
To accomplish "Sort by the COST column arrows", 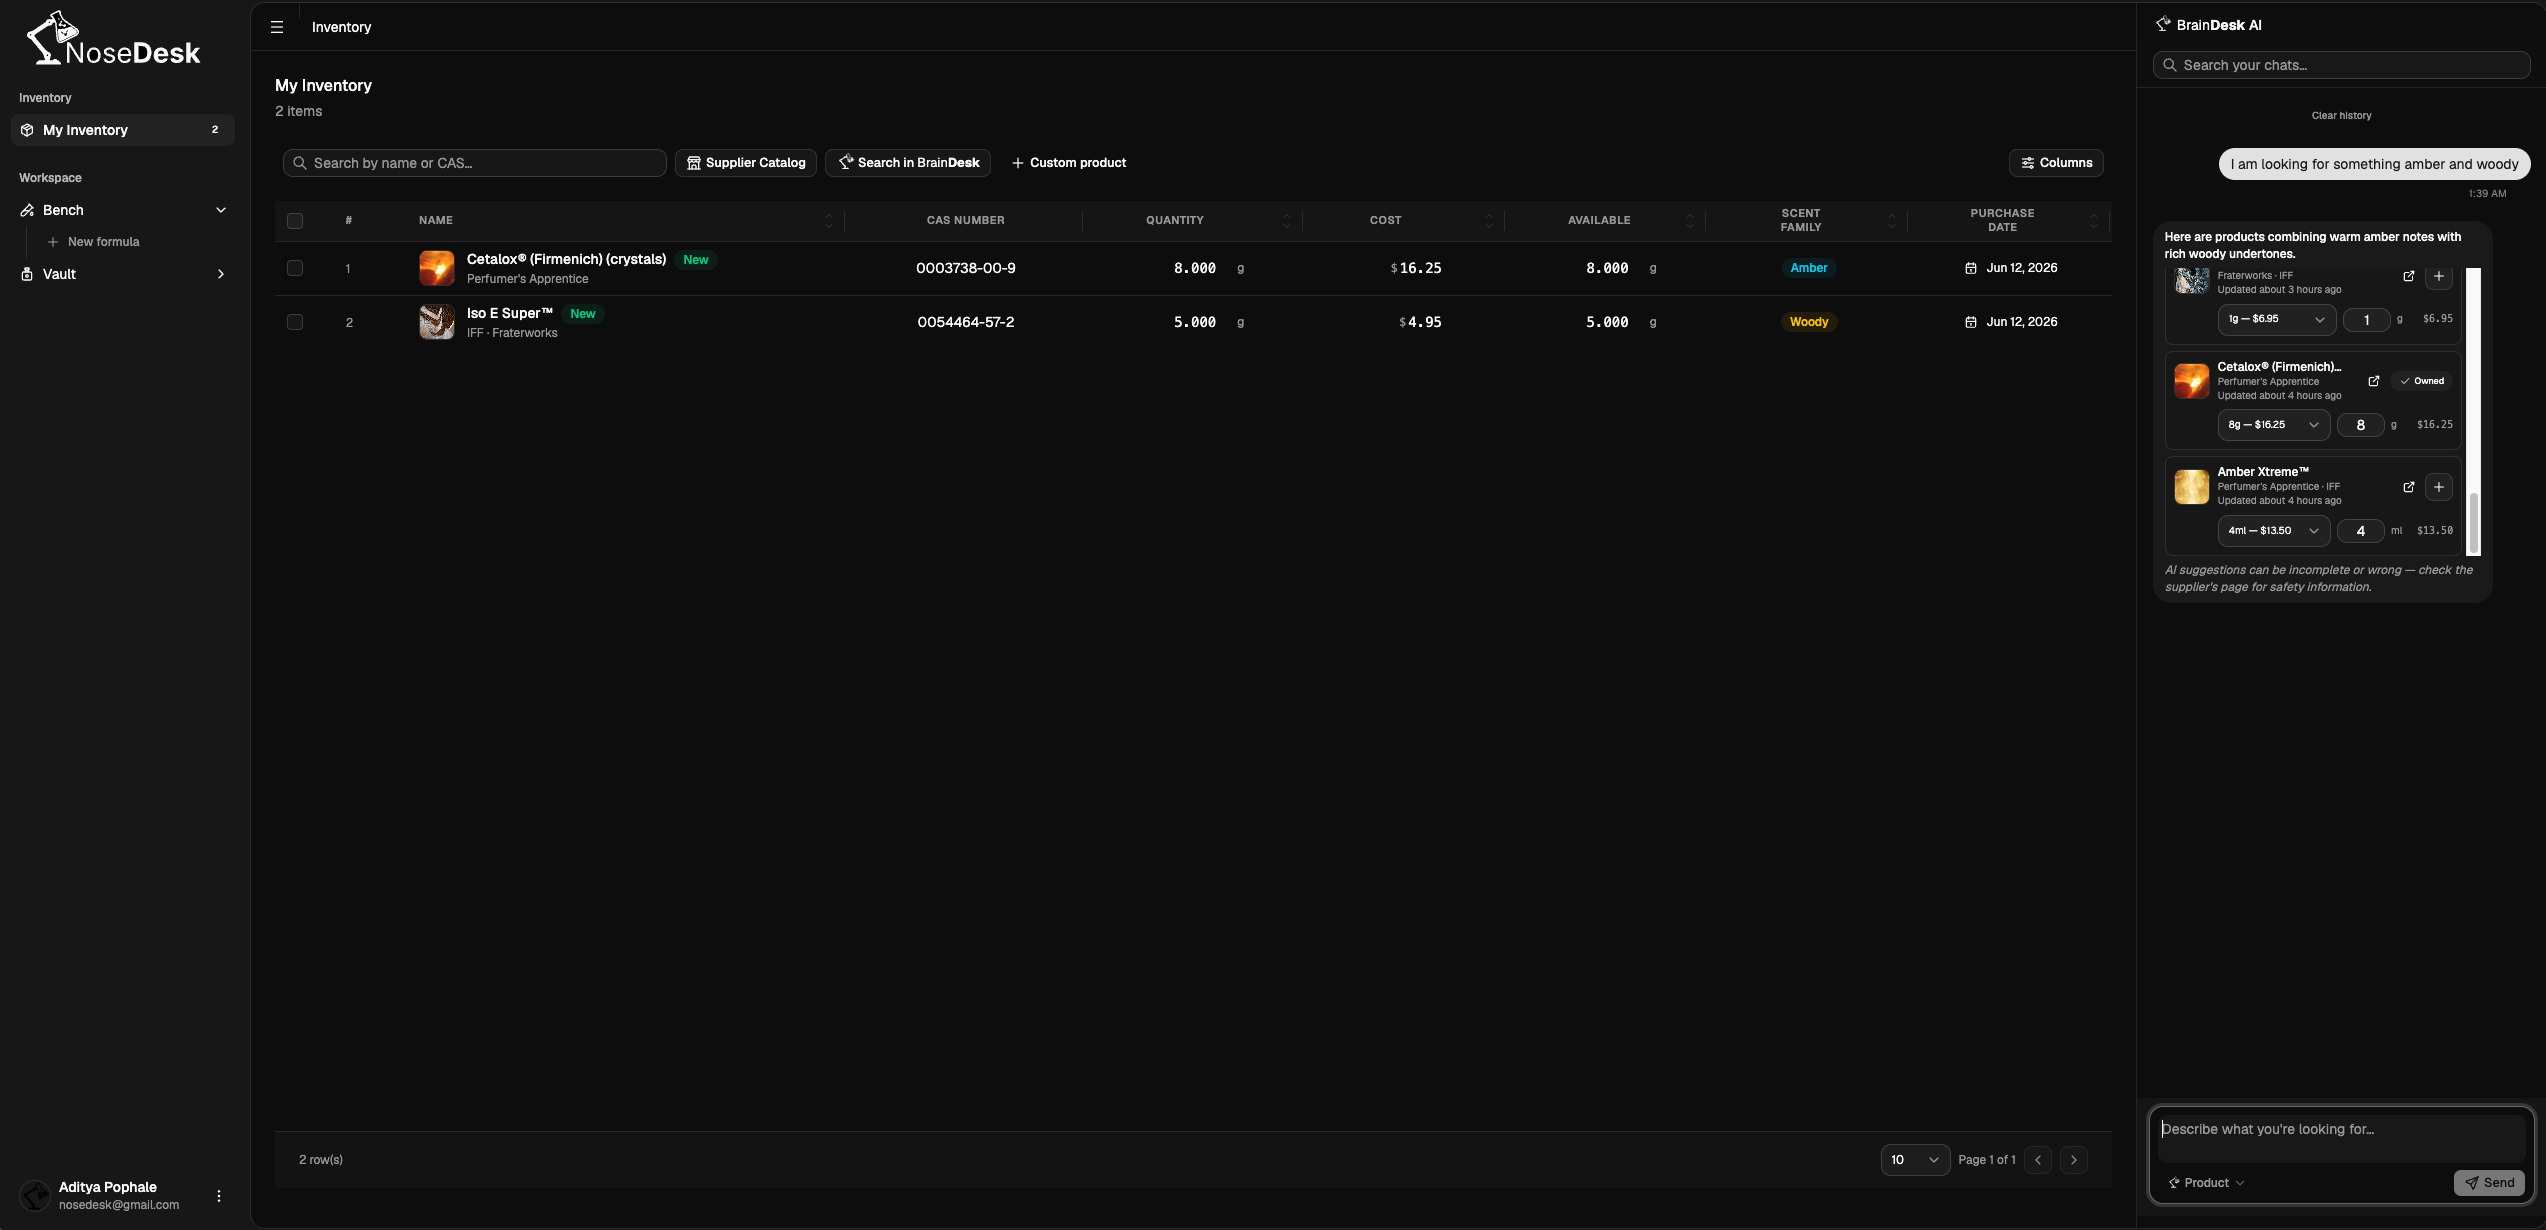I will tap(1489, 221).
